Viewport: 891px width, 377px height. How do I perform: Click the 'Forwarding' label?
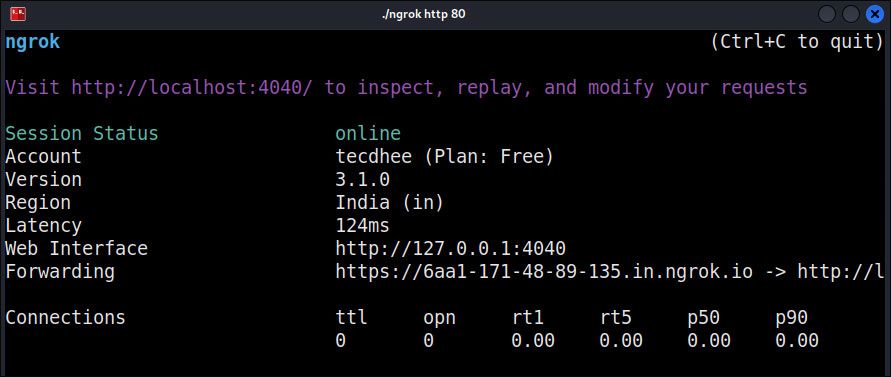click(60, 272)
